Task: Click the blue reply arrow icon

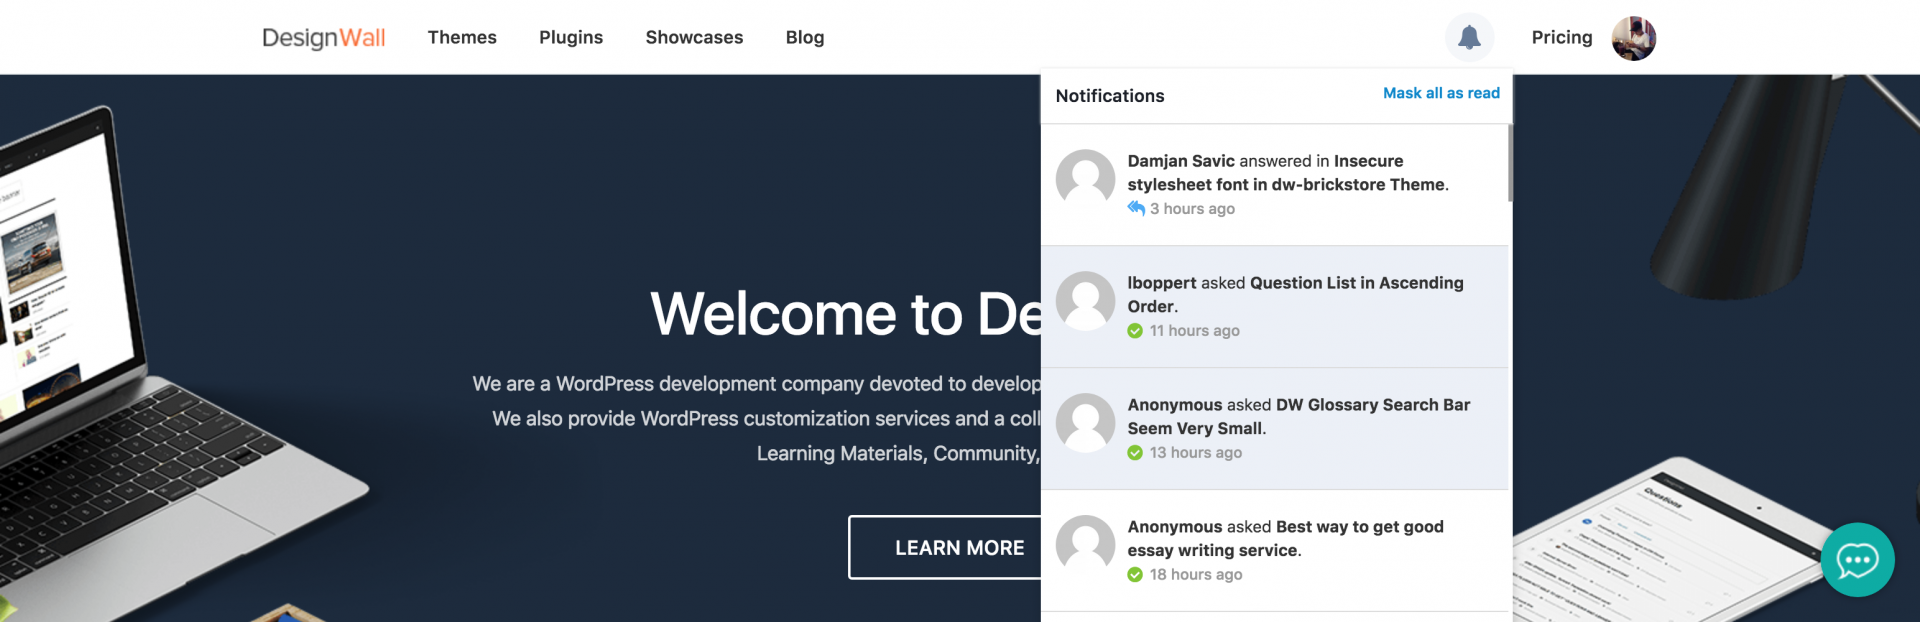Action: coord(1136,208)
